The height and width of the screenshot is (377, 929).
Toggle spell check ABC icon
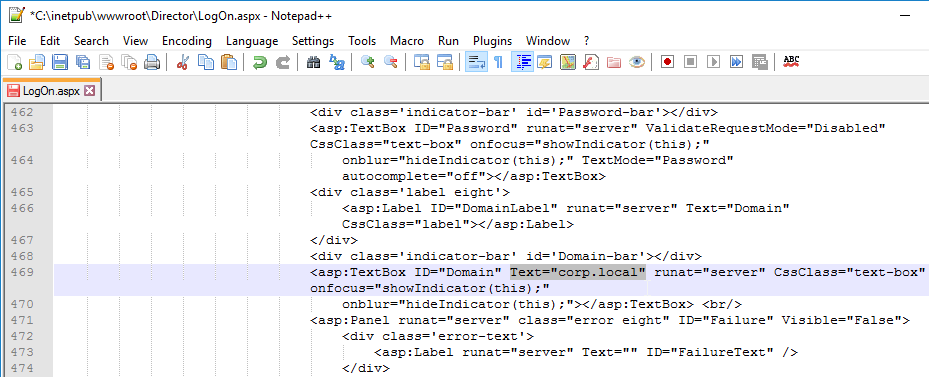coord(791,61)
